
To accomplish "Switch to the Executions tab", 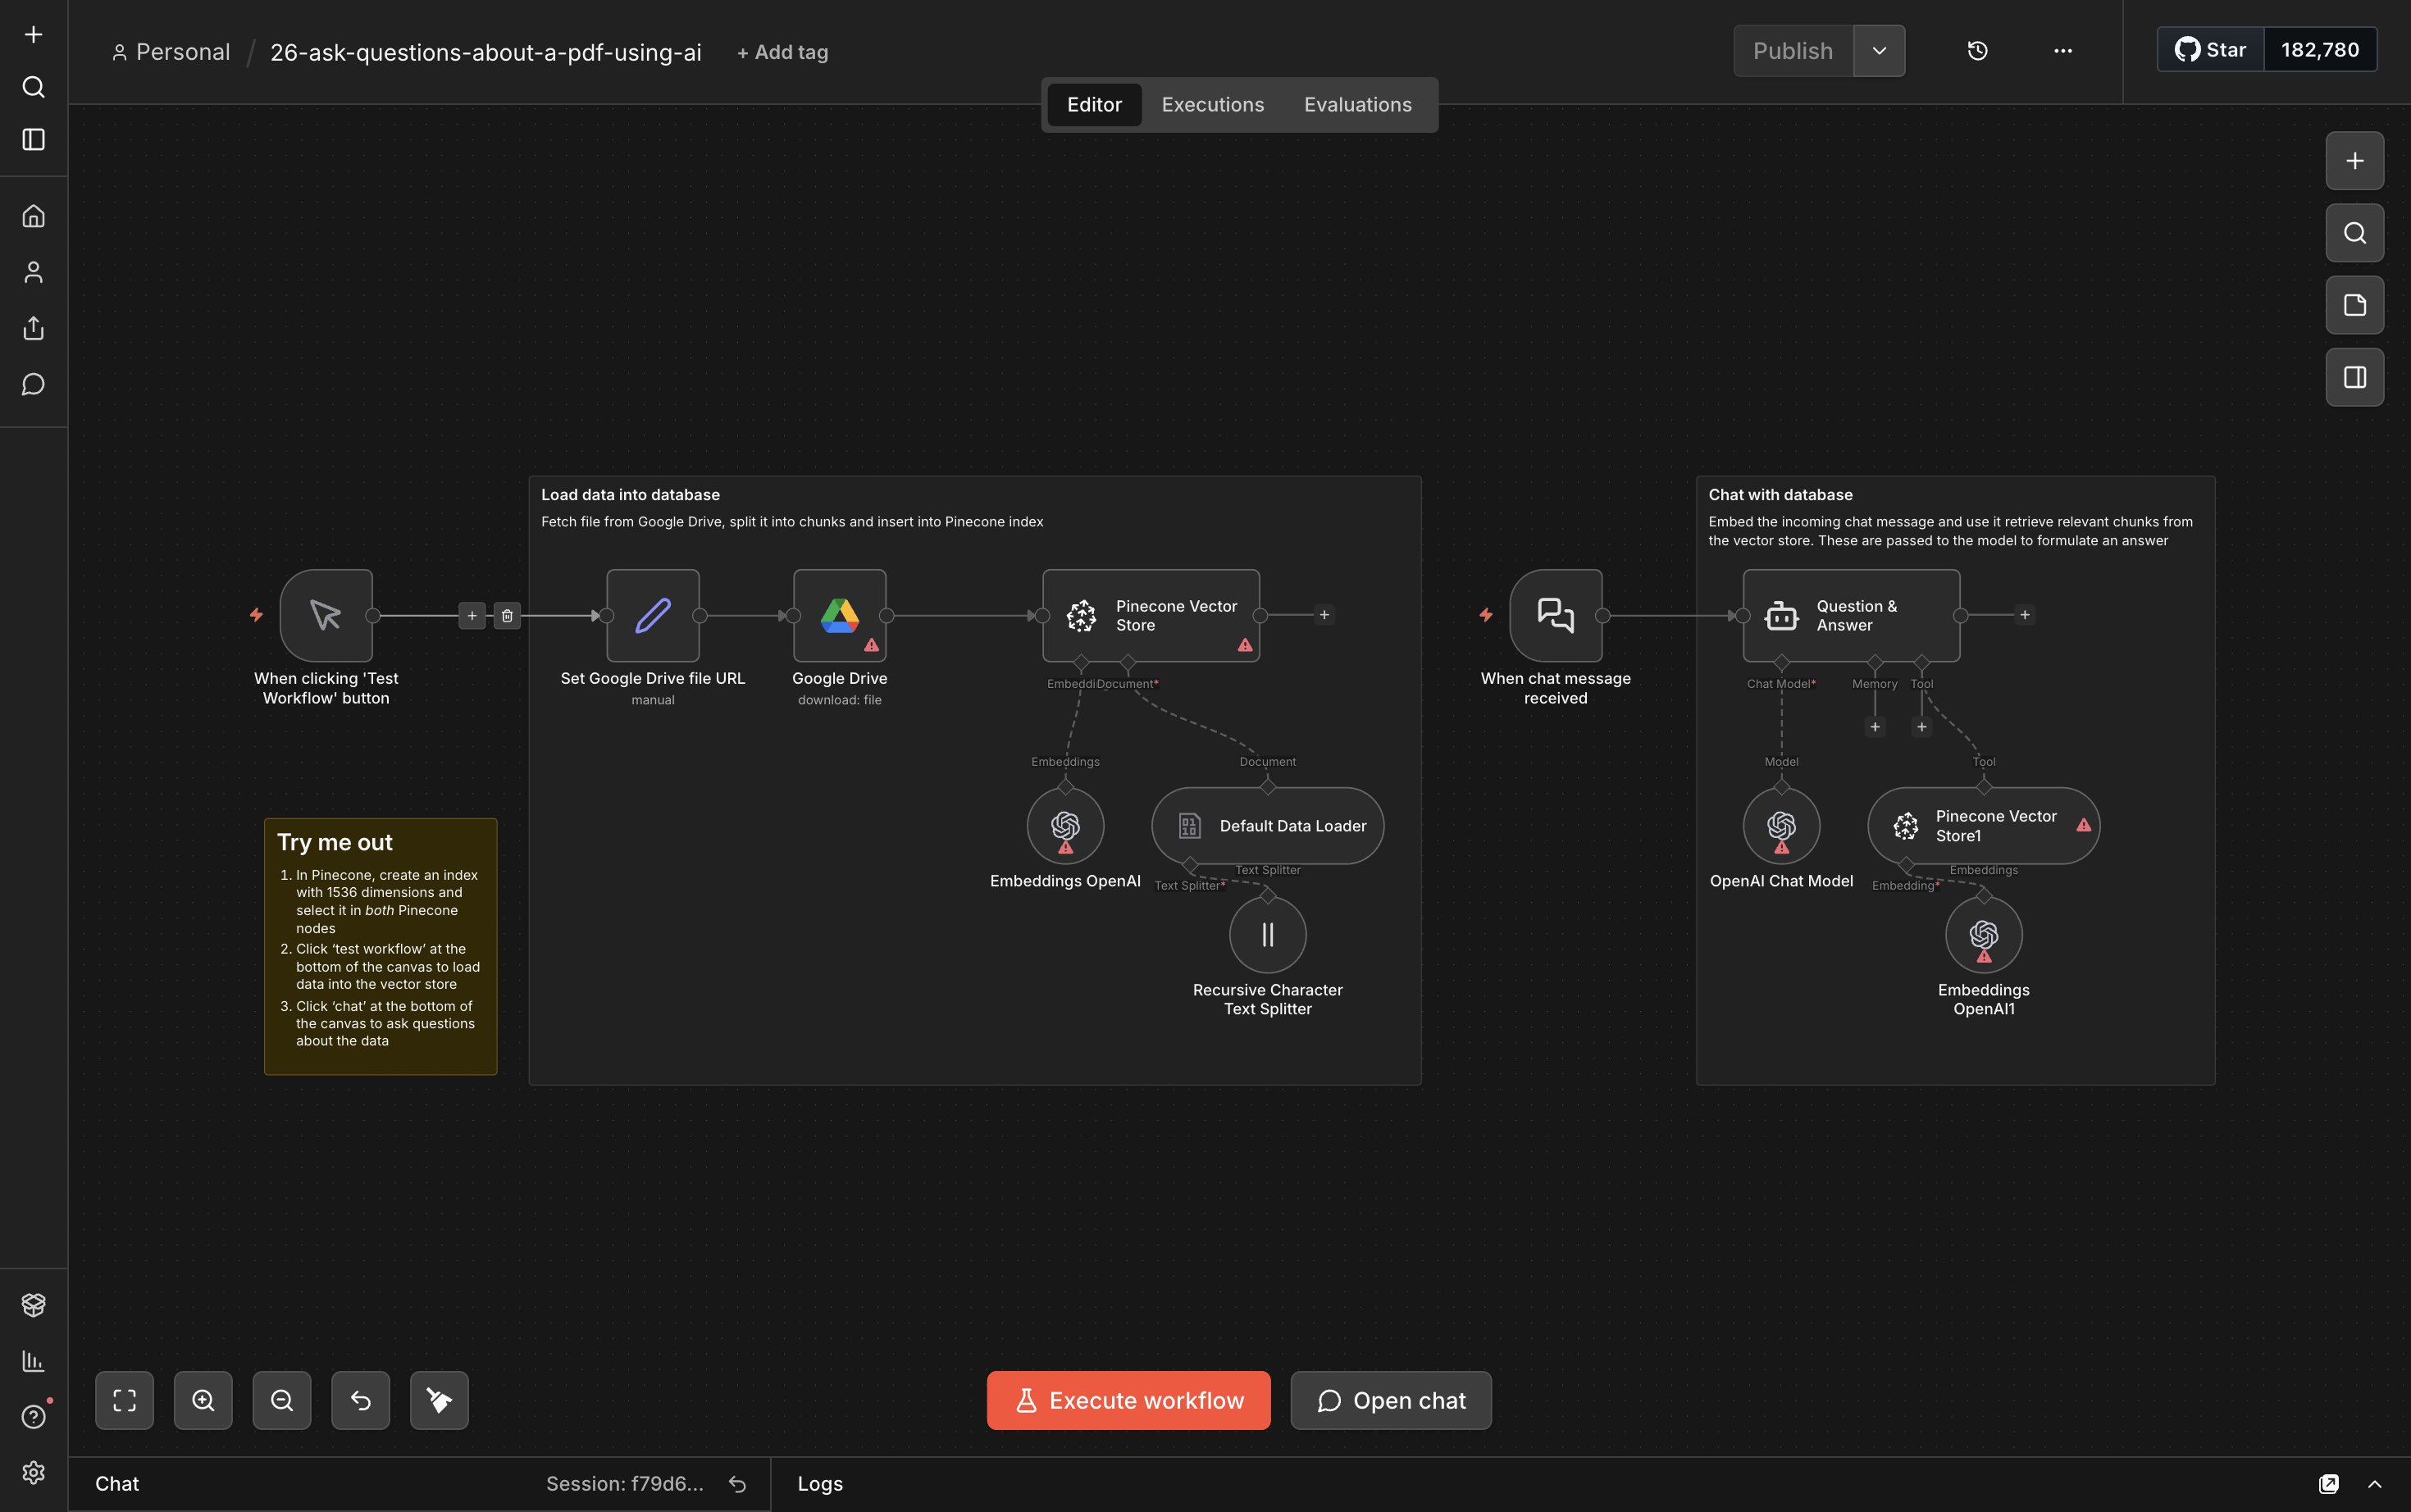I will click(1212, 105).
